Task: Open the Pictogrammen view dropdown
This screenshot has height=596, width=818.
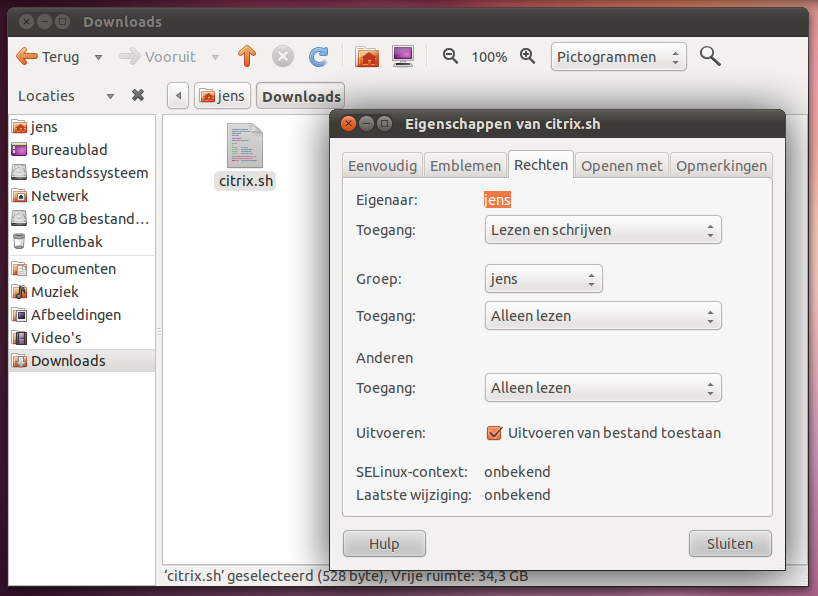Action: click(618, 57)
